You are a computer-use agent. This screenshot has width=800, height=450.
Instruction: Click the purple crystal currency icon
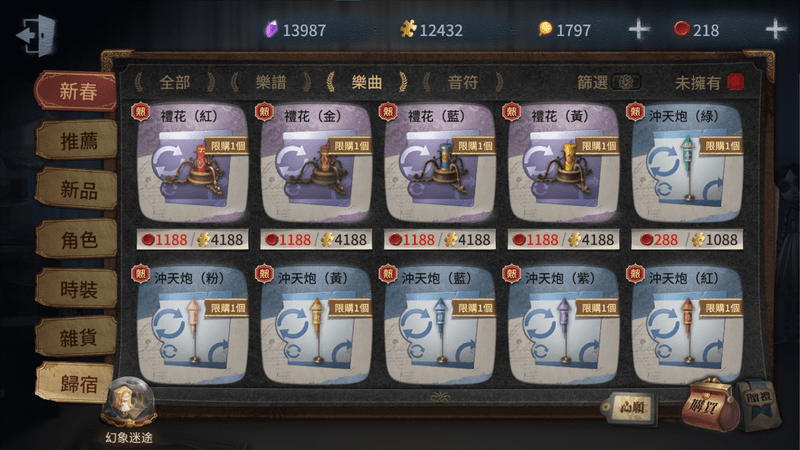[272, 29]
